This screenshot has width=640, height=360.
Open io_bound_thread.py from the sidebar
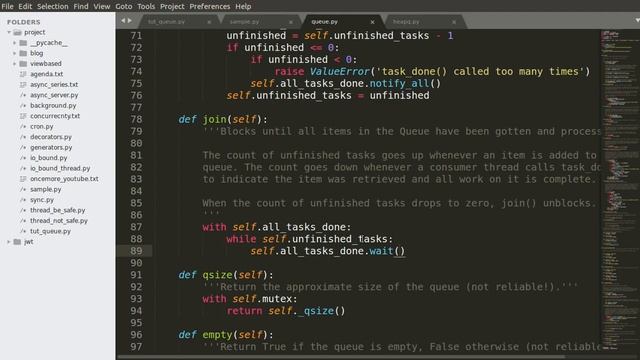coord(60,169)
